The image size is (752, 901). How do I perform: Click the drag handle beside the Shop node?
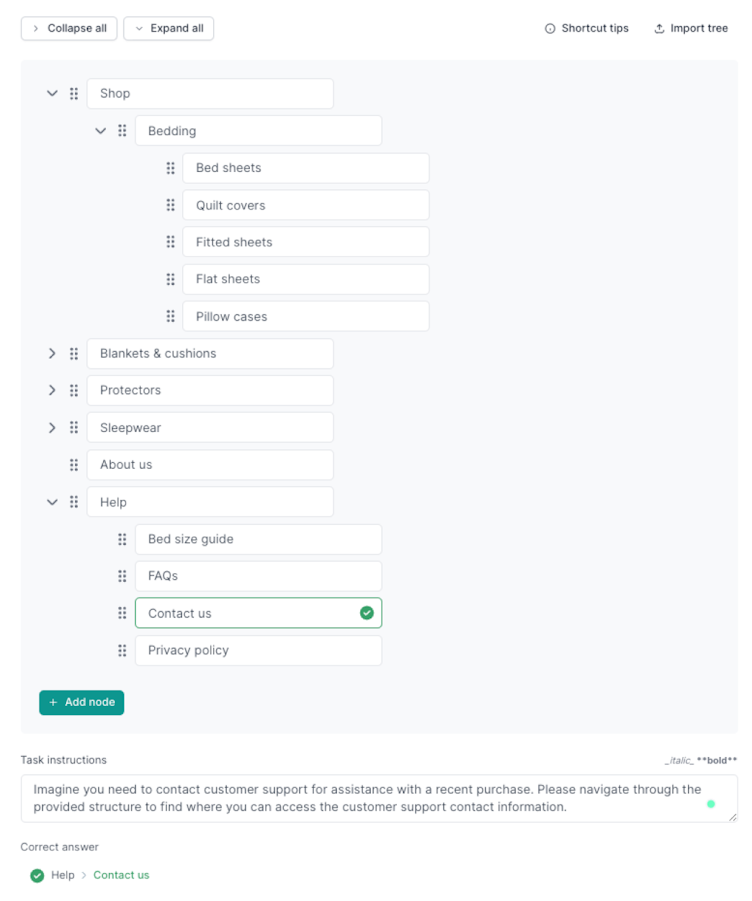click(74, 93)
